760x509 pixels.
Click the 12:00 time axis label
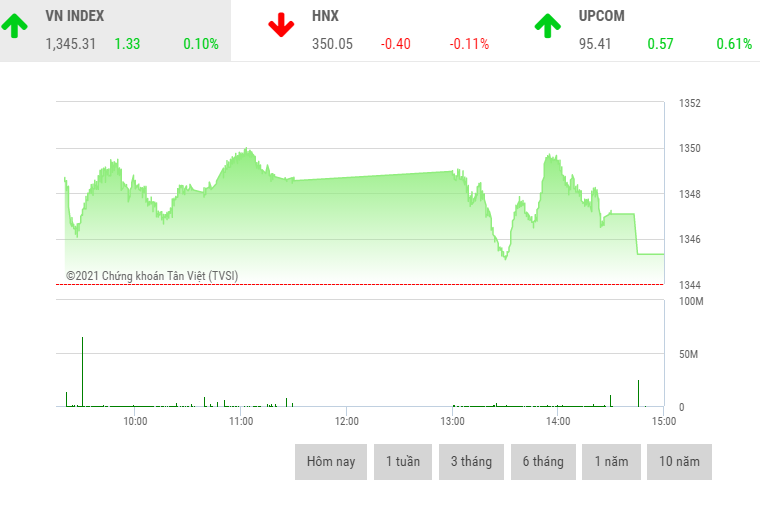point(346,421)
